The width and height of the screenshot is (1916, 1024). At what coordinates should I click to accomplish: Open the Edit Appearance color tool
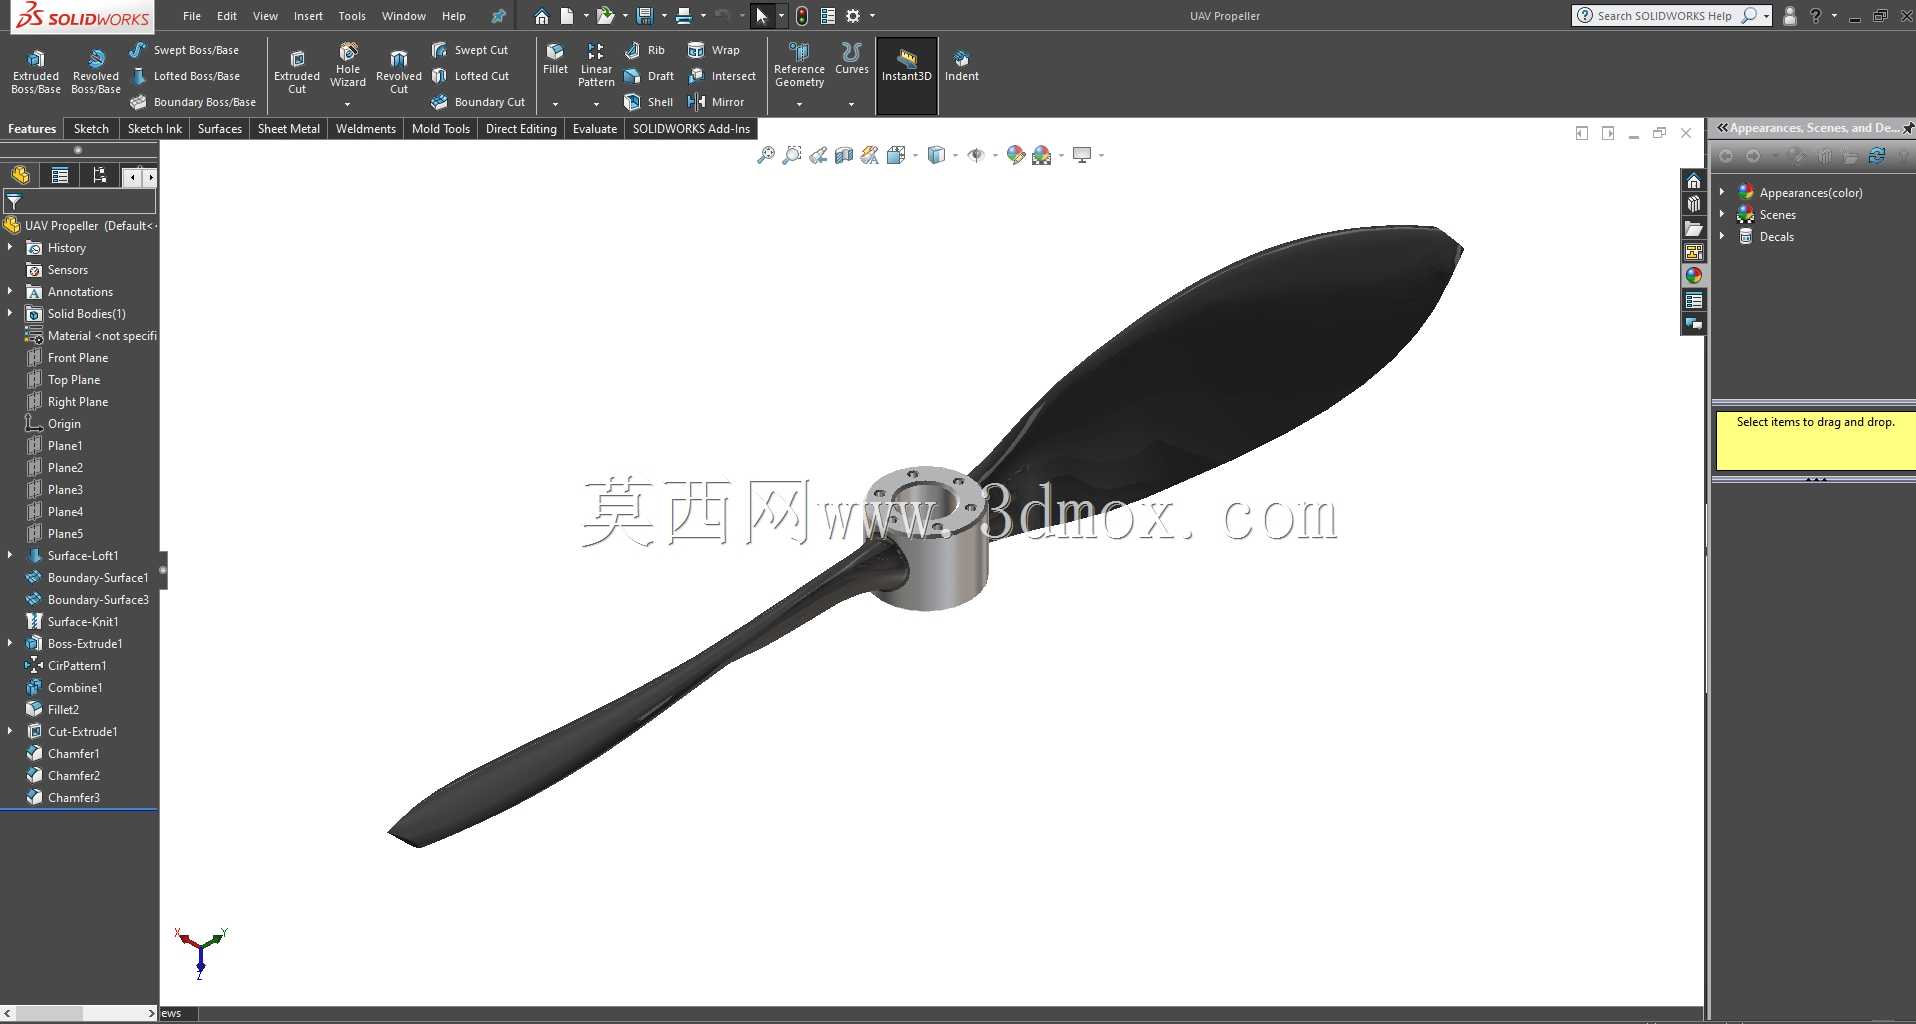(1016, 155)
